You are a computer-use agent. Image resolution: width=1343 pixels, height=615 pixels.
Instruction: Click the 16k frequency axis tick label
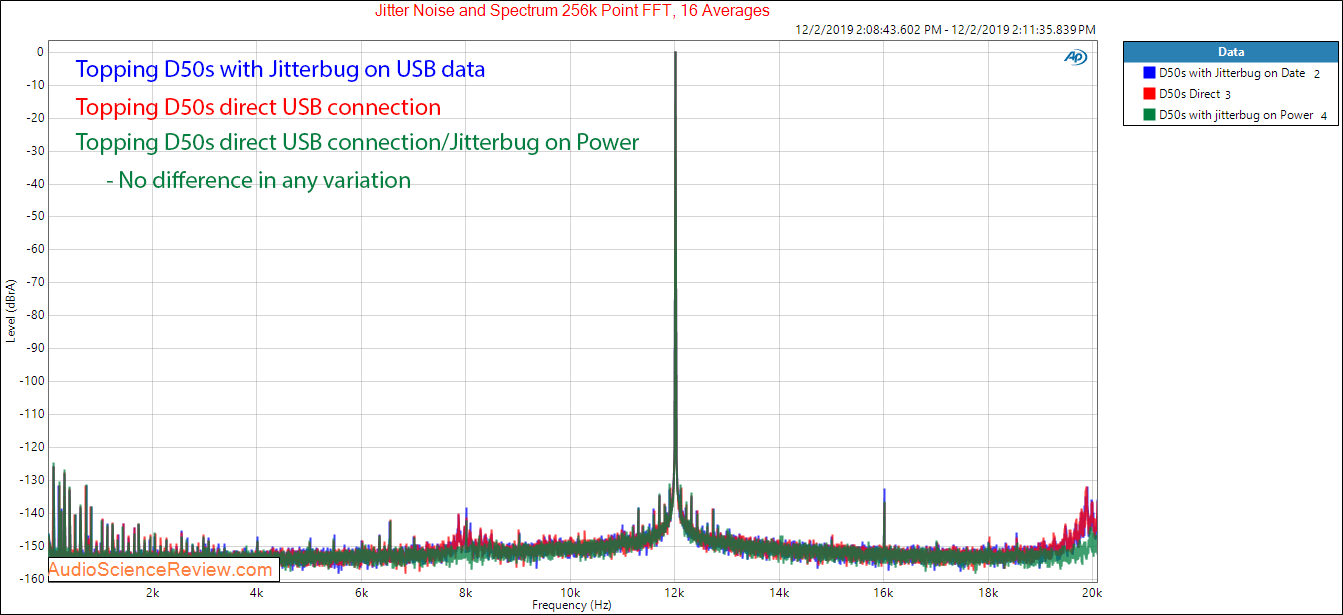[x=884, y=592]
